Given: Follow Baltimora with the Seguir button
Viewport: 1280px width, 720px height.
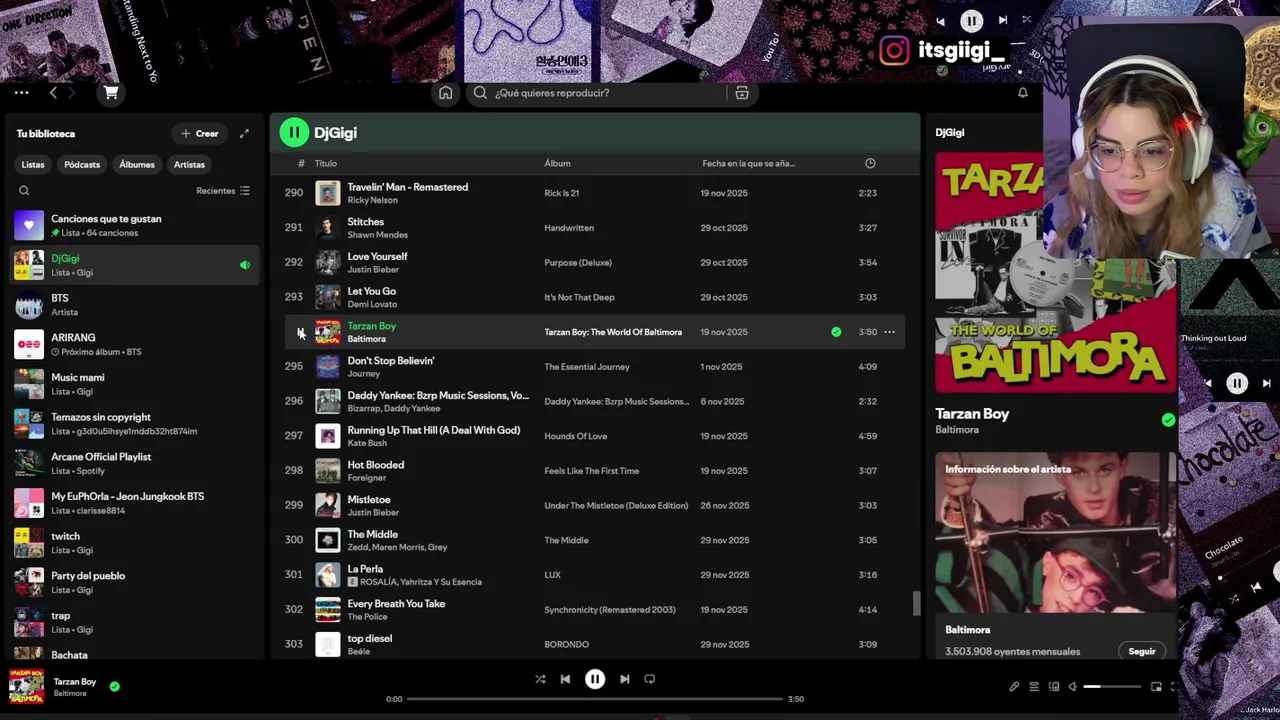Looking at the screenshot, I should coord(1142,651).
